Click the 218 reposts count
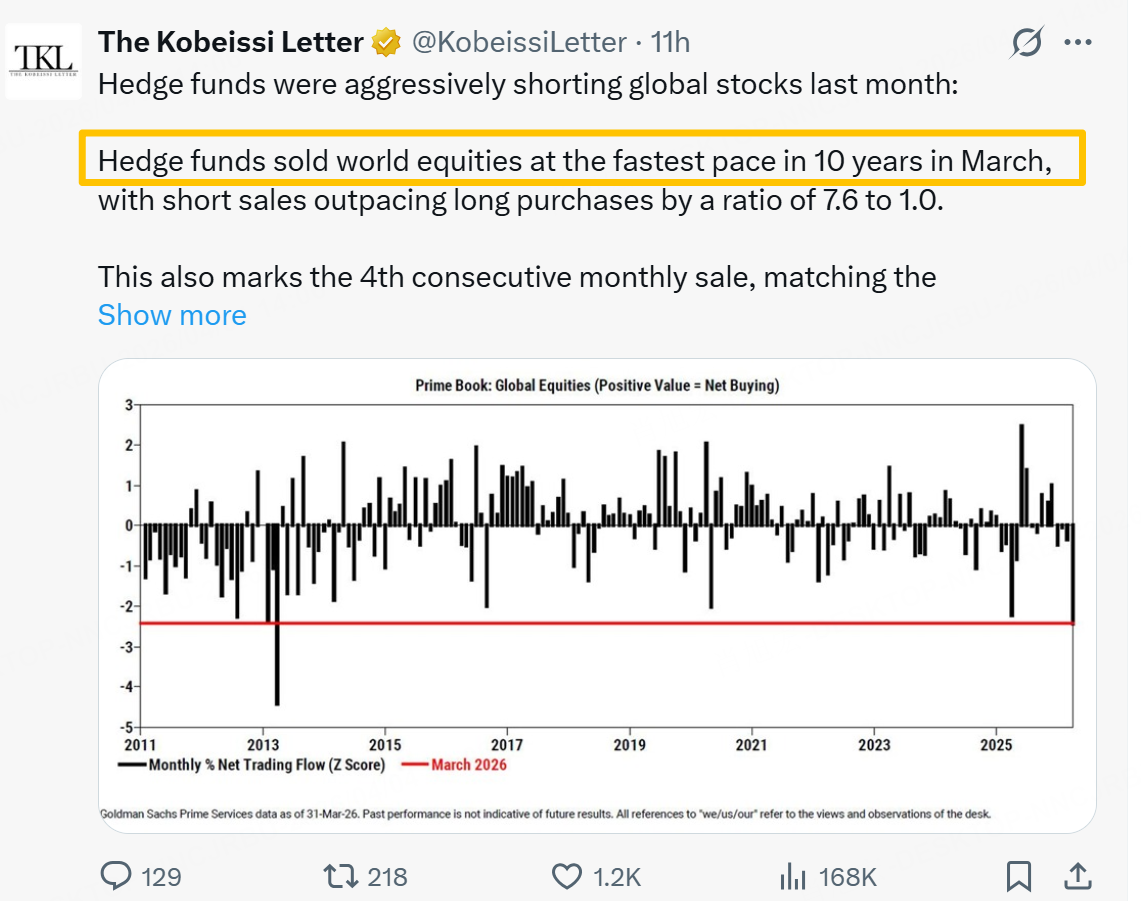Screen dimensions: 1141x901 [x=387, y=877]
